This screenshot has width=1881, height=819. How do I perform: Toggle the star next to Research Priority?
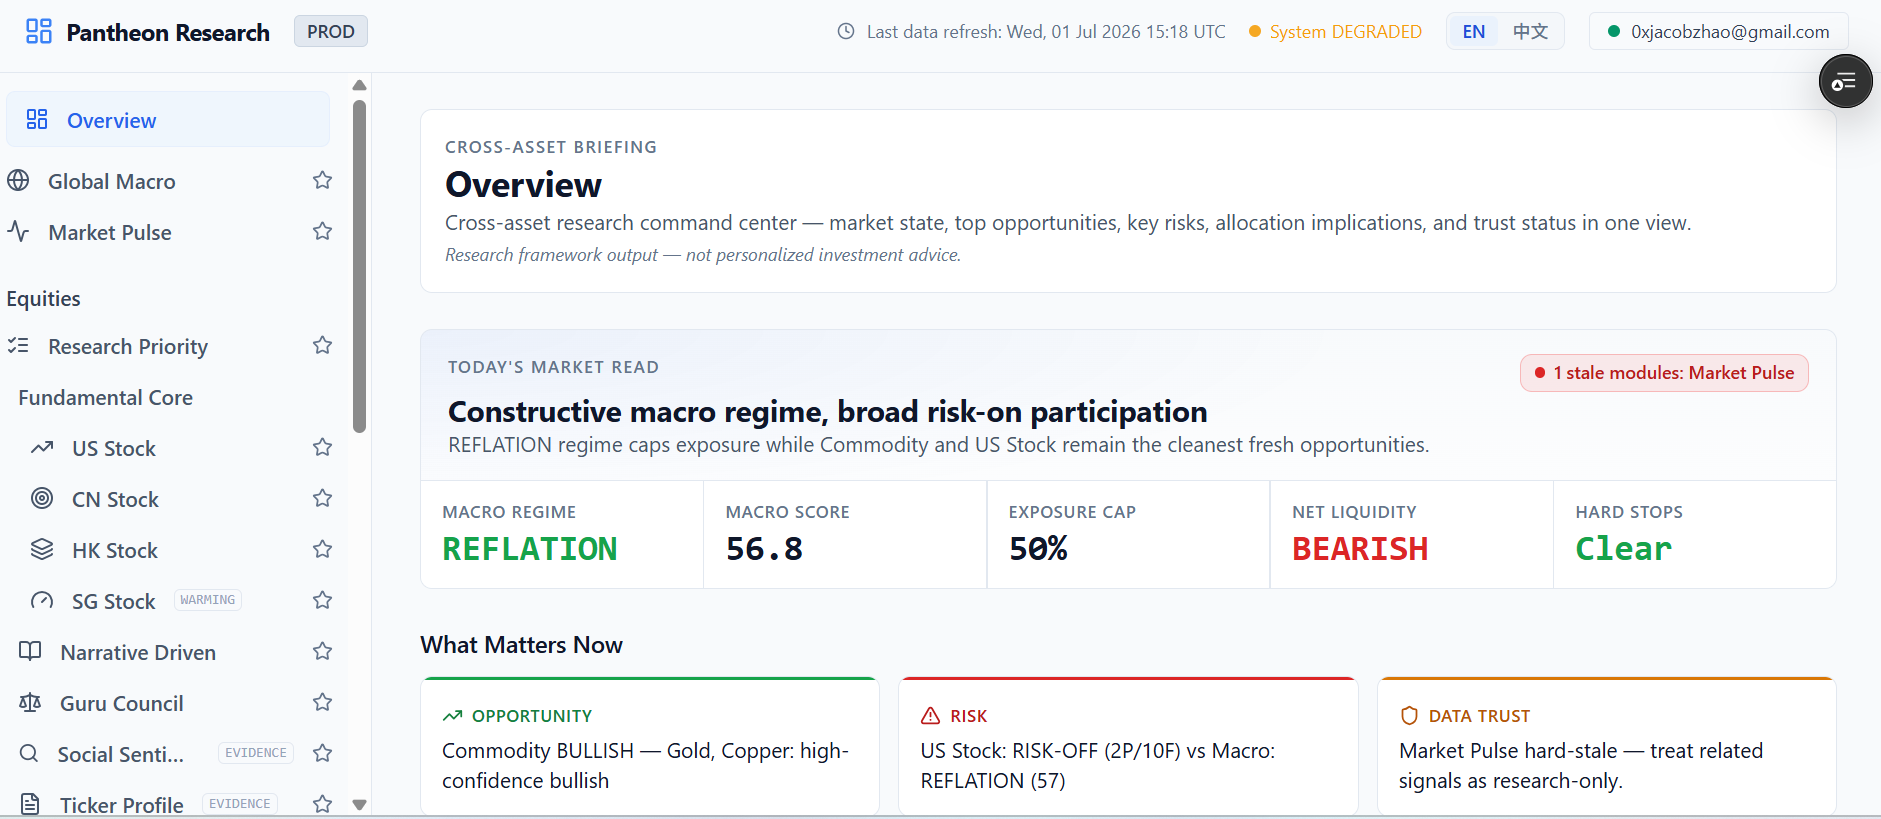click(322, 346)
